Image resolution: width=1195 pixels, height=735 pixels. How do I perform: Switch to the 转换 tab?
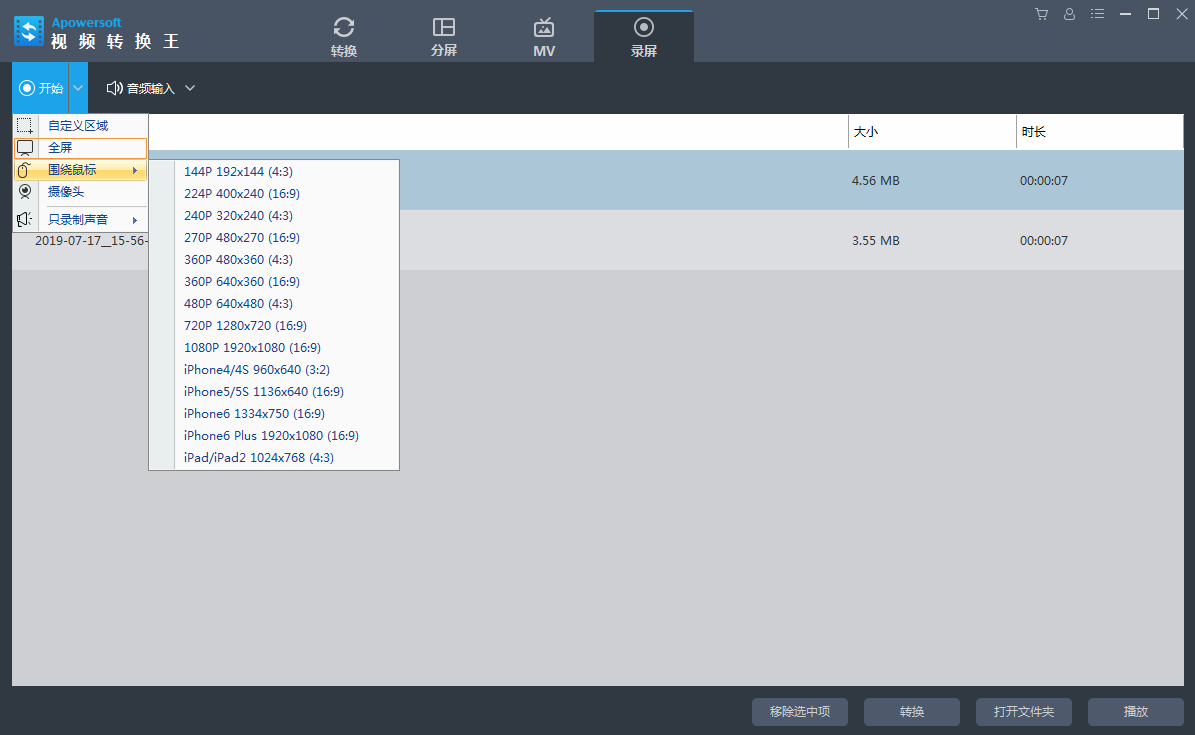coord(344,37)
